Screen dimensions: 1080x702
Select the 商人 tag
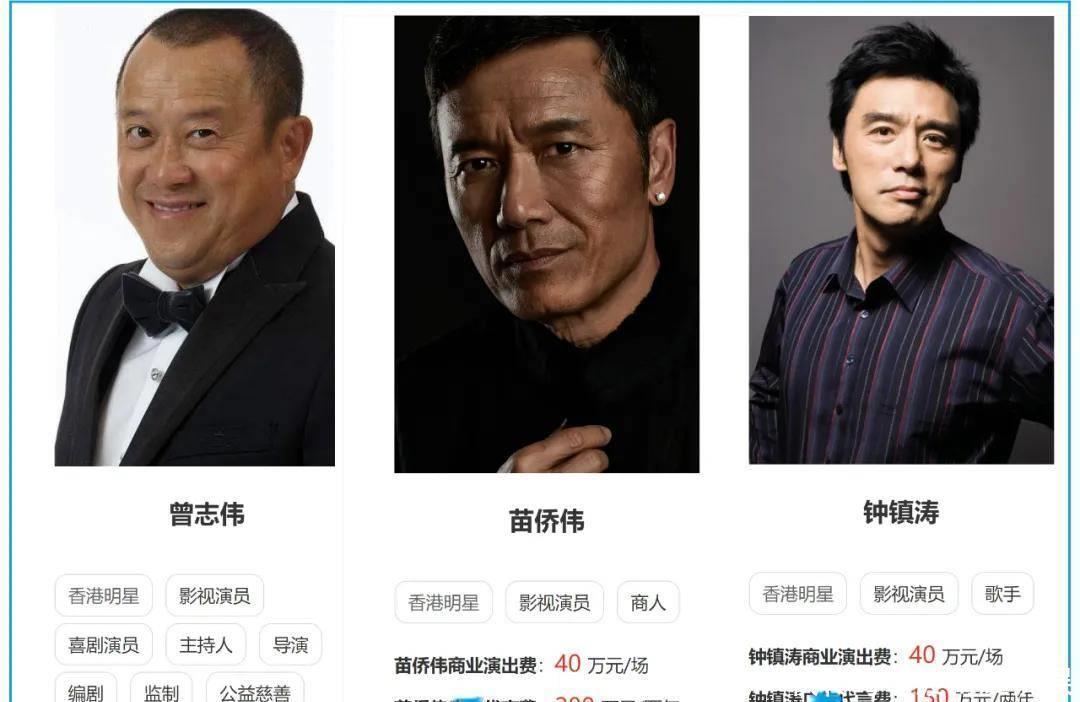648,602
